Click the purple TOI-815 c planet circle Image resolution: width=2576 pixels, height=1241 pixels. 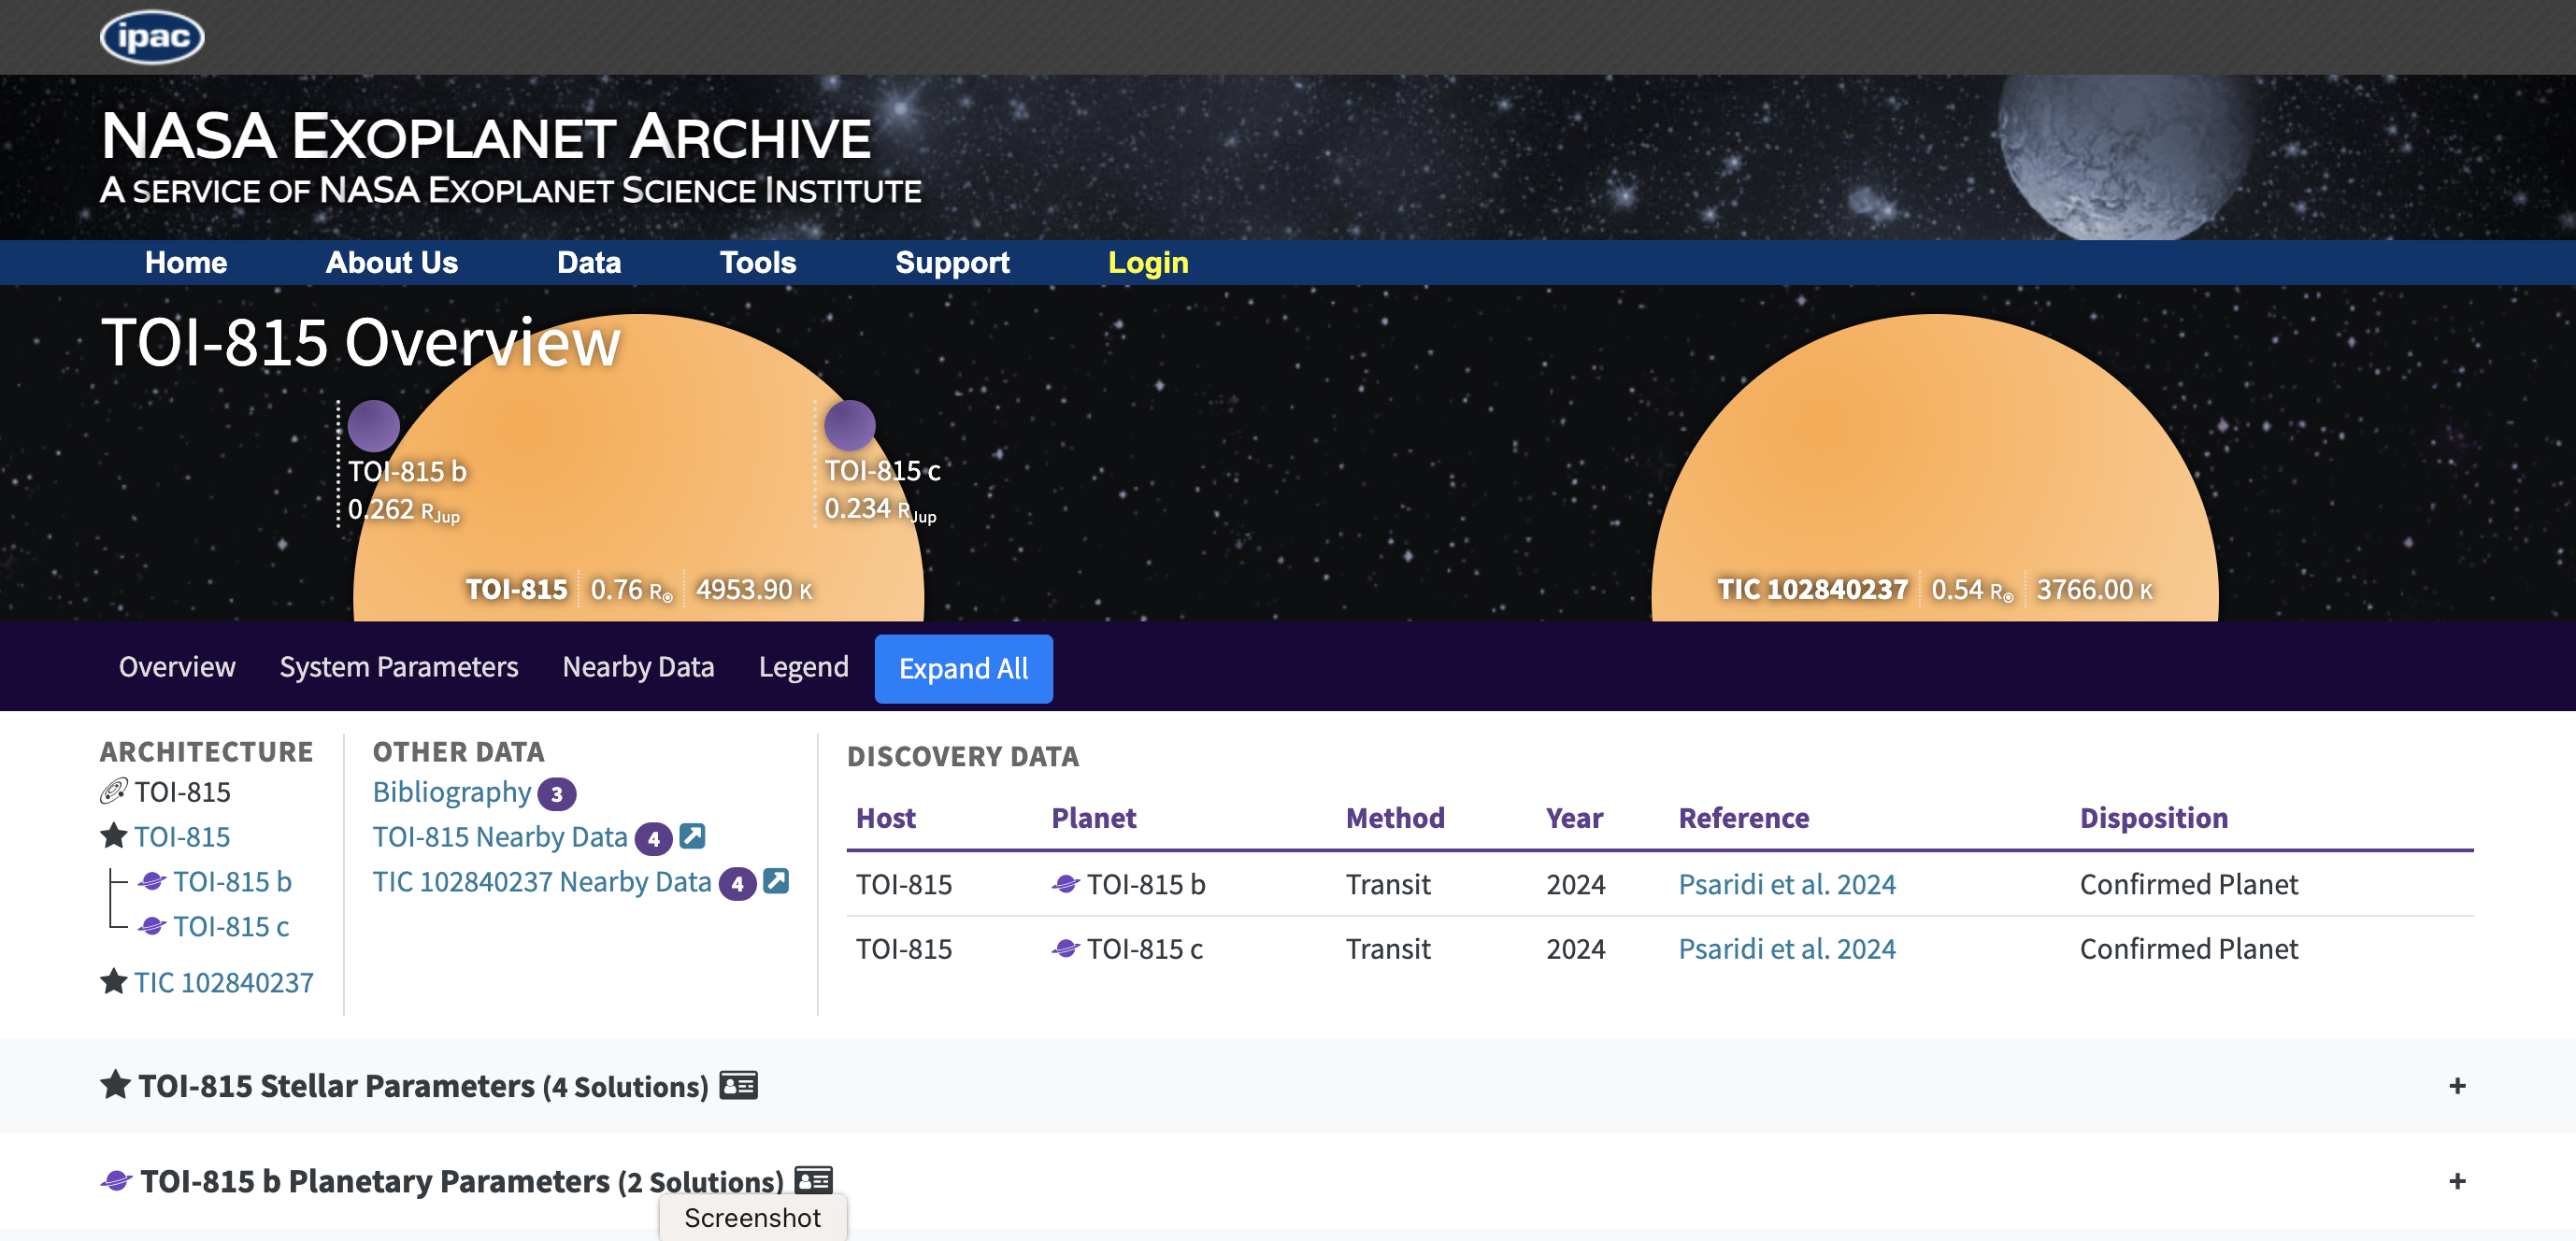[850, 426]
